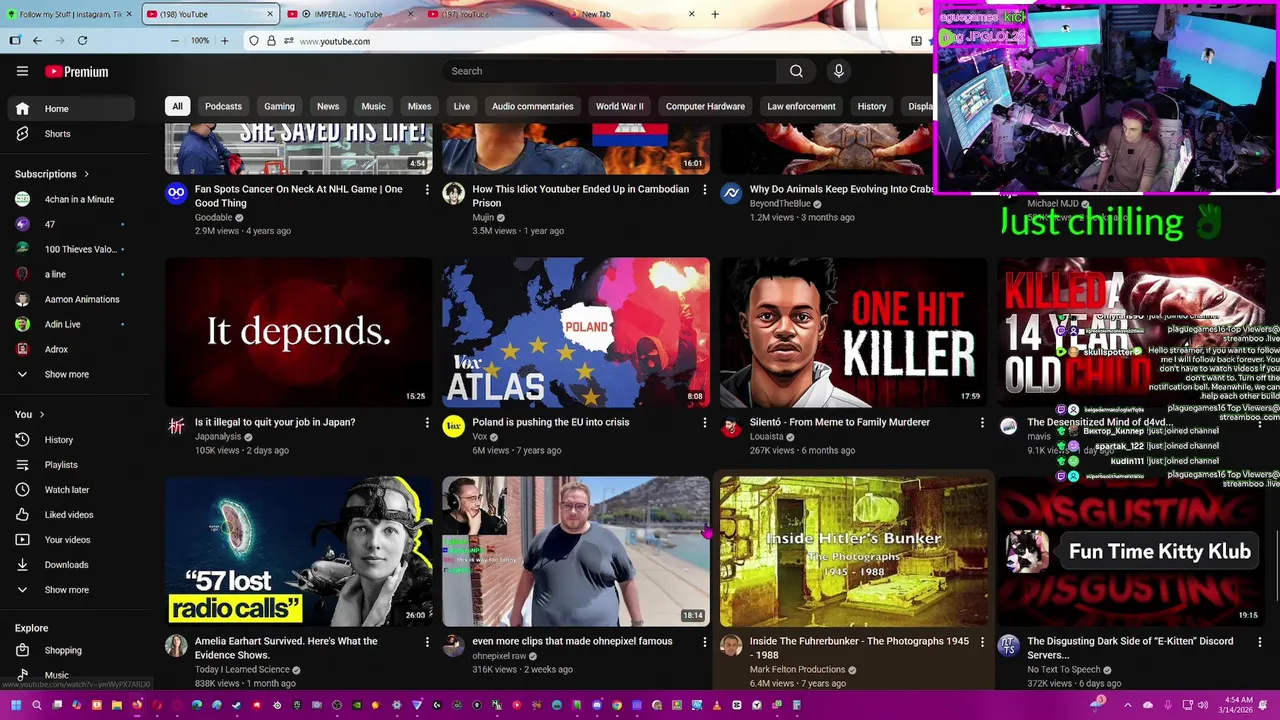Open Liked videos in the sidebar
Image resolution: width=1280 pixels, height=720 pixels.
70,514
